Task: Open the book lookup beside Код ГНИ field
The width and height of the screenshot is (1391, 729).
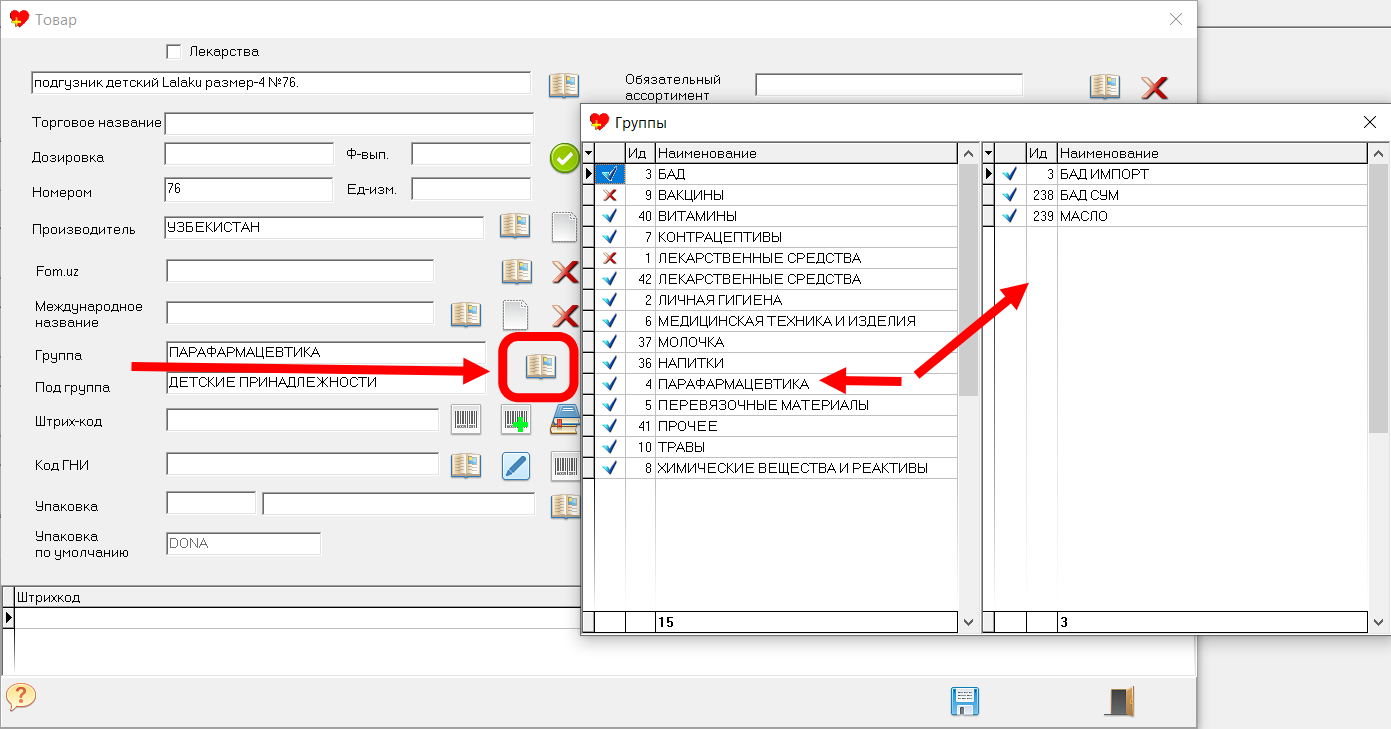Action: tap(466, 465)
